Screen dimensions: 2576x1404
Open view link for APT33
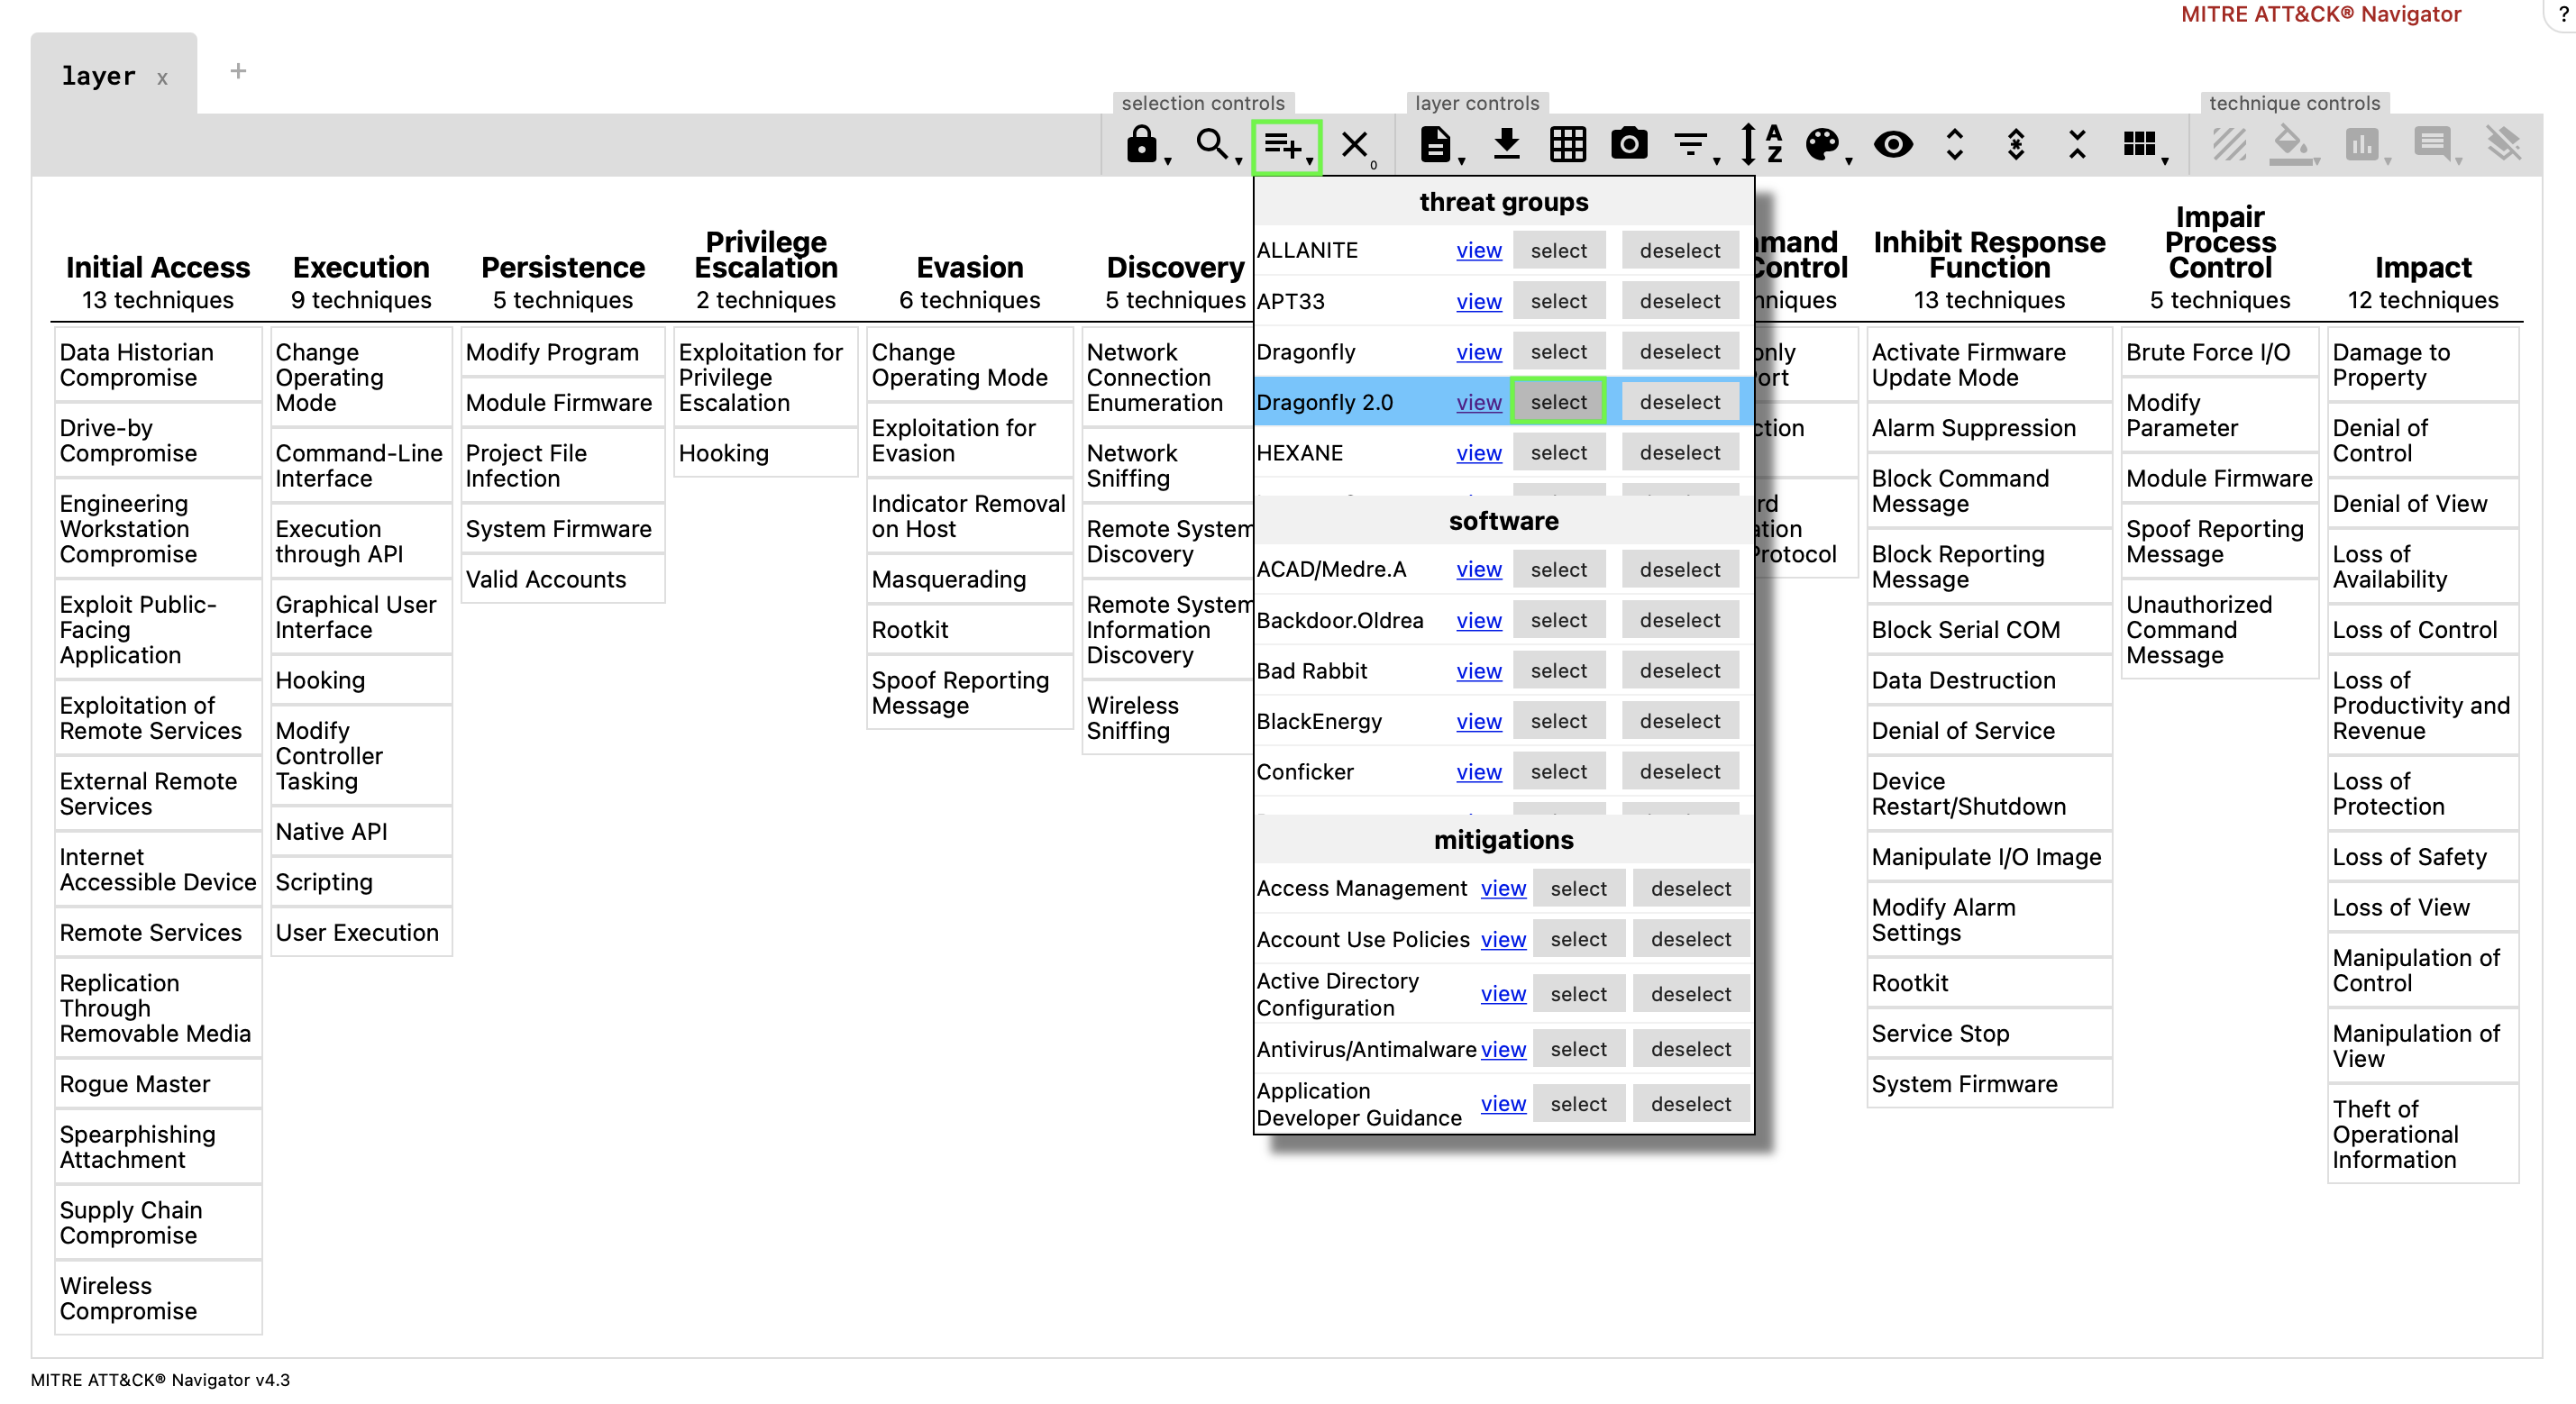(x=1478, y=301)
